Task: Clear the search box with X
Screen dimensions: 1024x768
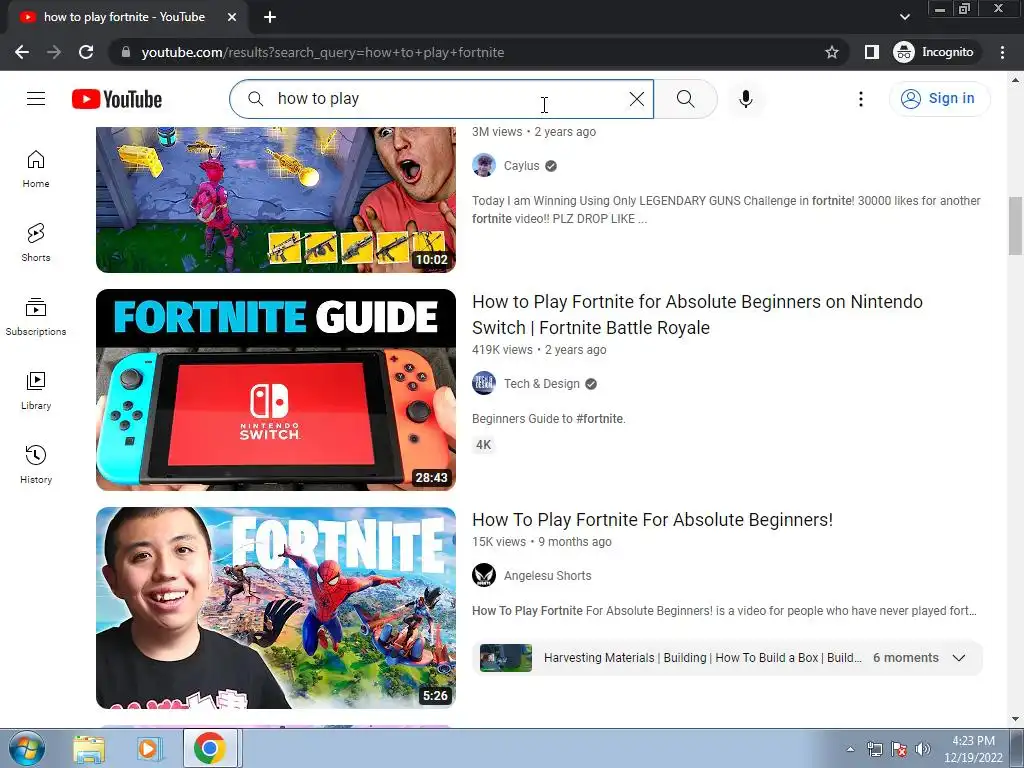Action: tap(636, 99)
